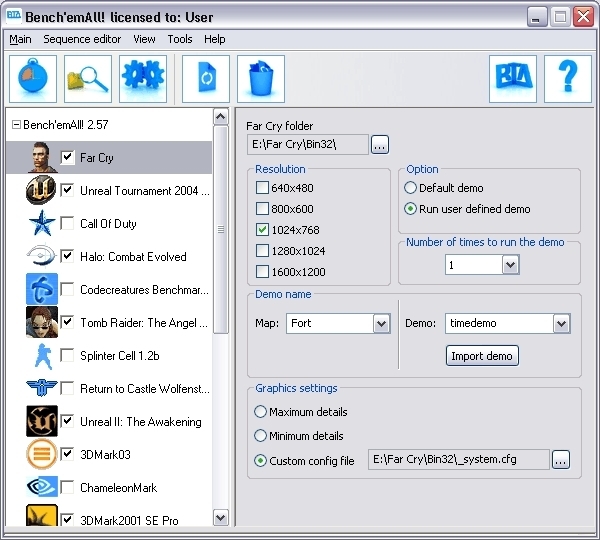Screen dimensions: 600x540
Task: Select the Run user defined demo option
Action: (410, 209)
